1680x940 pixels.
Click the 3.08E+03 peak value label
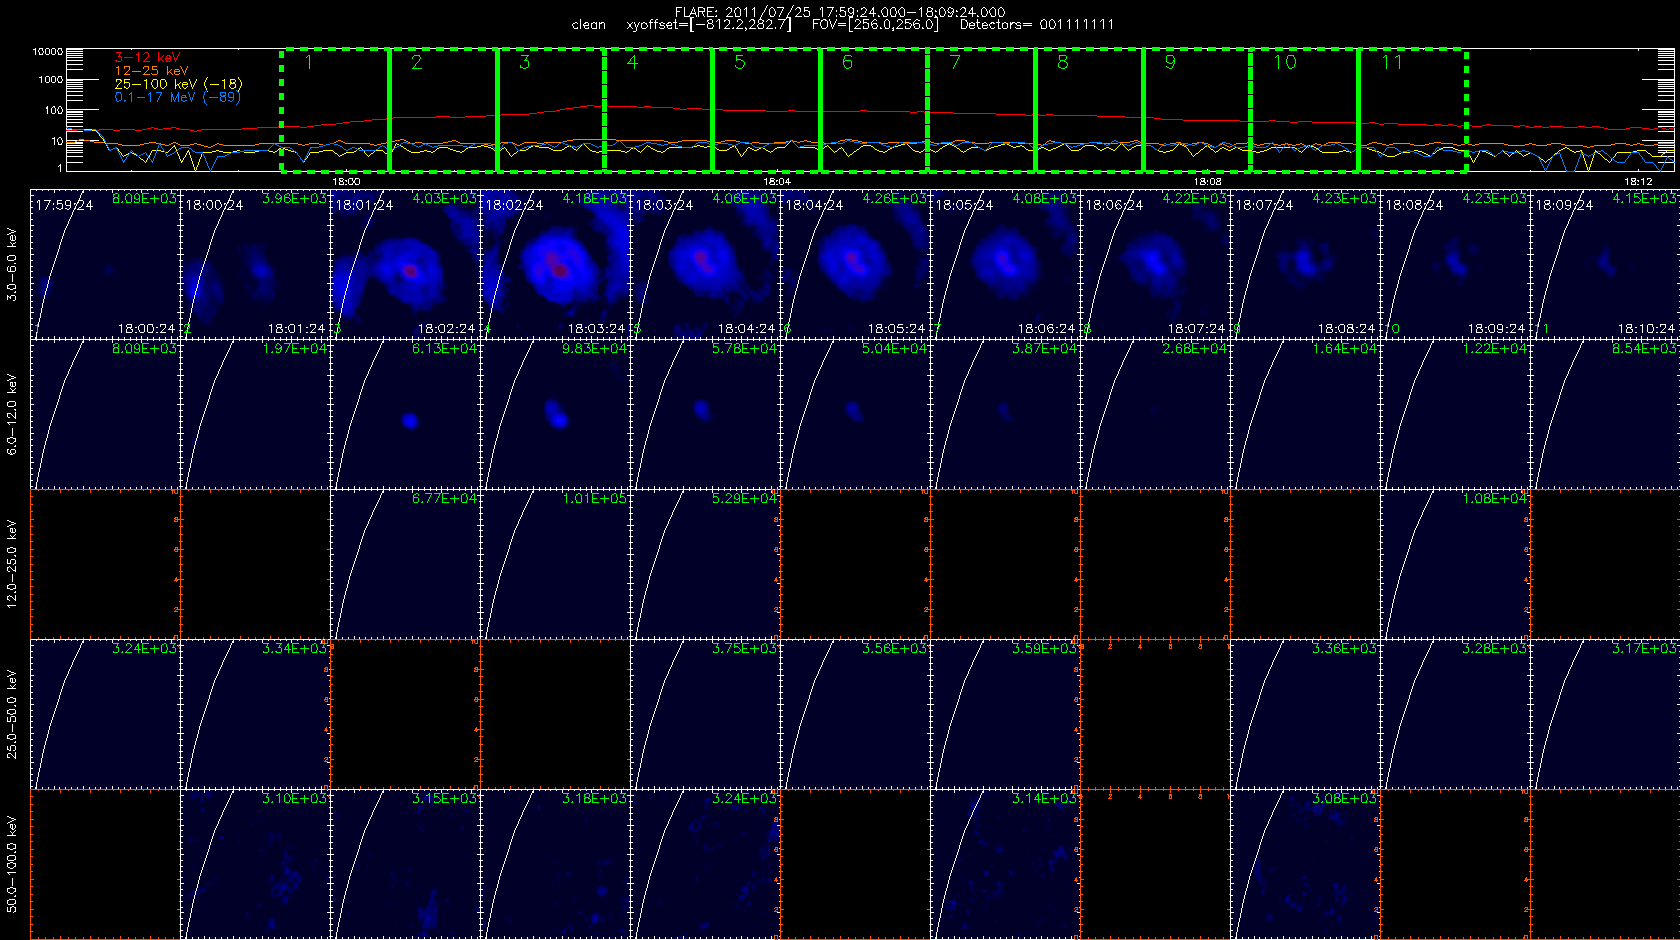pyautogui.click(x=1345, y=799)
